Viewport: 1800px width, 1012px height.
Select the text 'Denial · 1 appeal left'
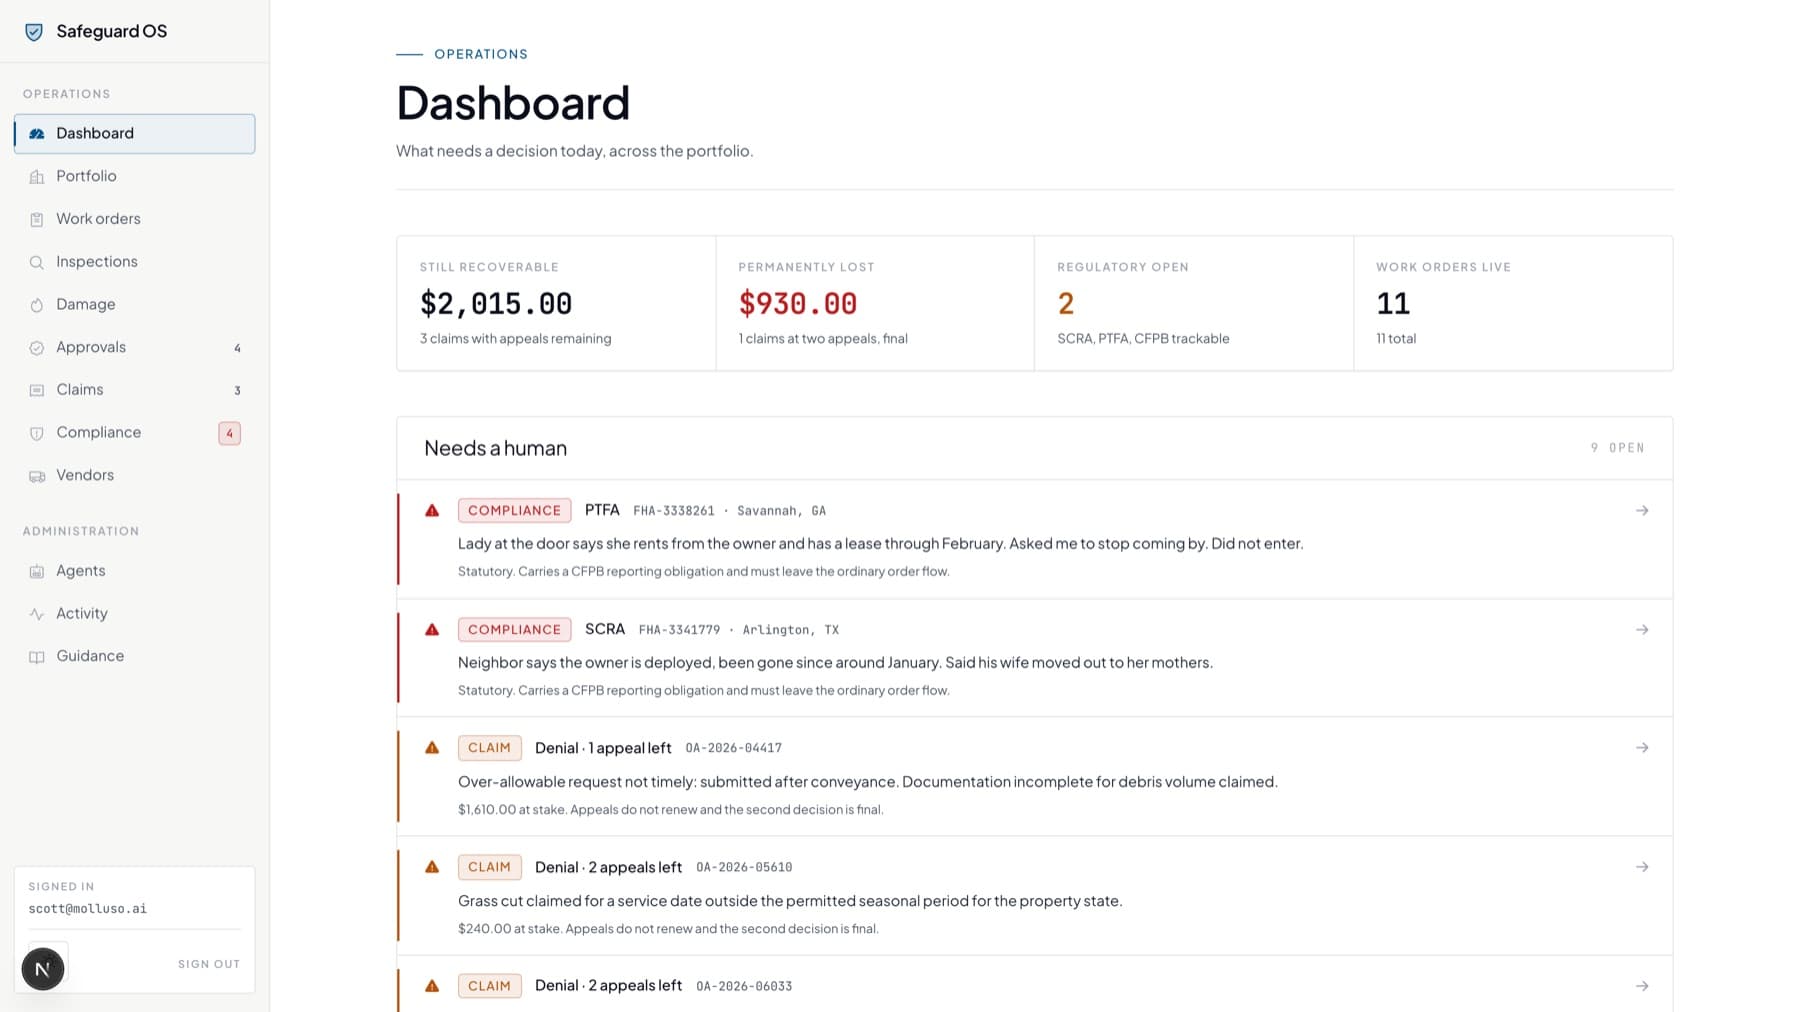pyautogui.click(x=603, y=748)
